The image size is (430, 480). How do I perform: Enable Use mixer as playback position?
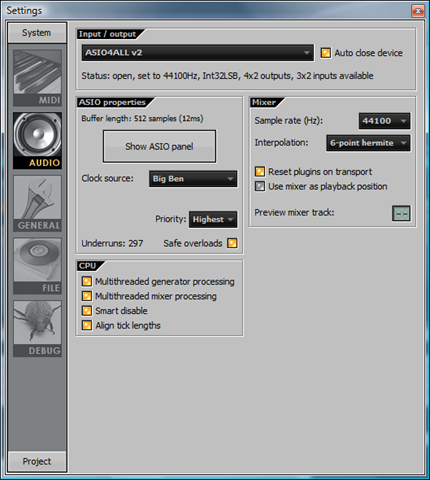click(260, 186)
